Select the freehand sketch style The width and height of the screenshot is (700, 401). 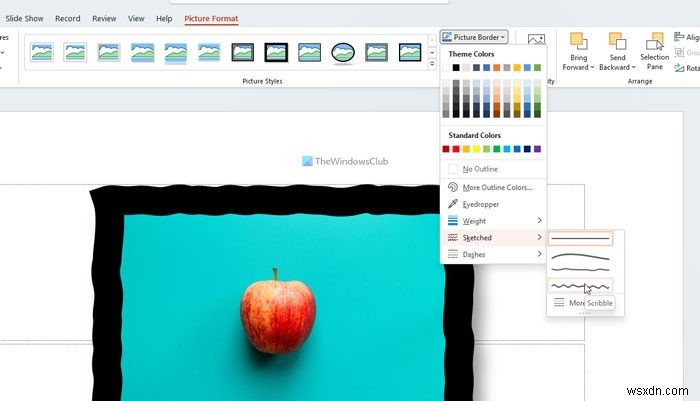click(580, 269)
